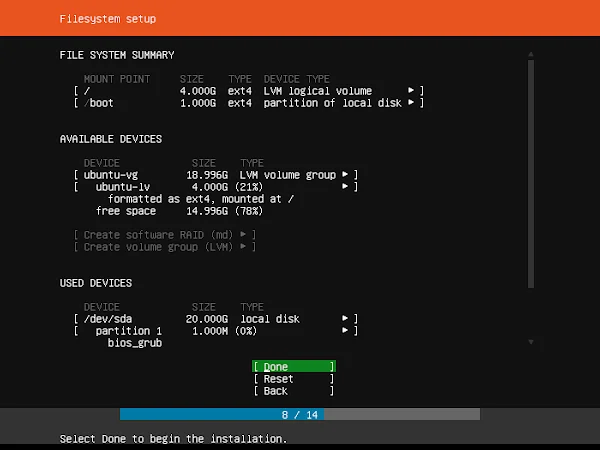This screenshot has height=450, width=600.
Task: Click 'LVM volume group' type text
Action: pos(287,175)
